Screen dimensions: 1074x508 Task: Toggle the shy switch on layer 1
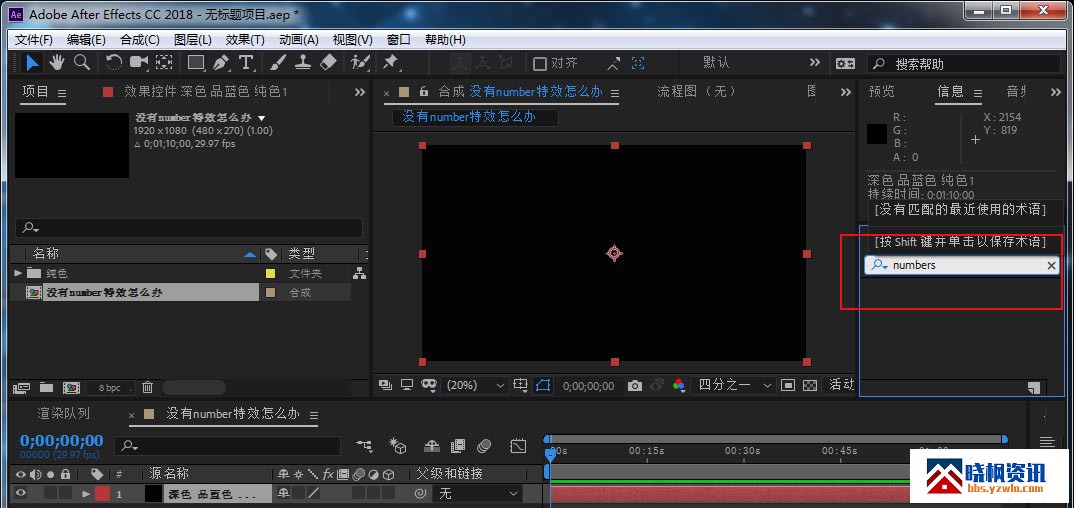pos(283,493)
